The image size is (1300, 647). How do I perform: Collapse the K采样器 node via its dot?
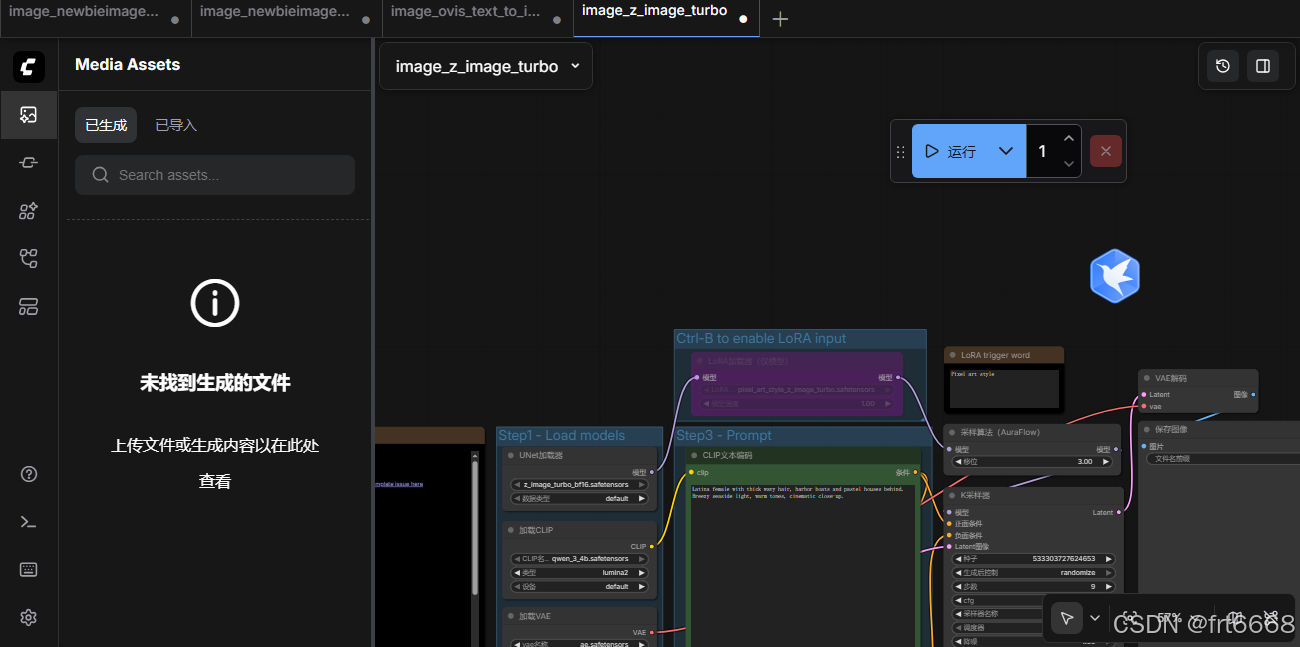(x=952, y=495)
